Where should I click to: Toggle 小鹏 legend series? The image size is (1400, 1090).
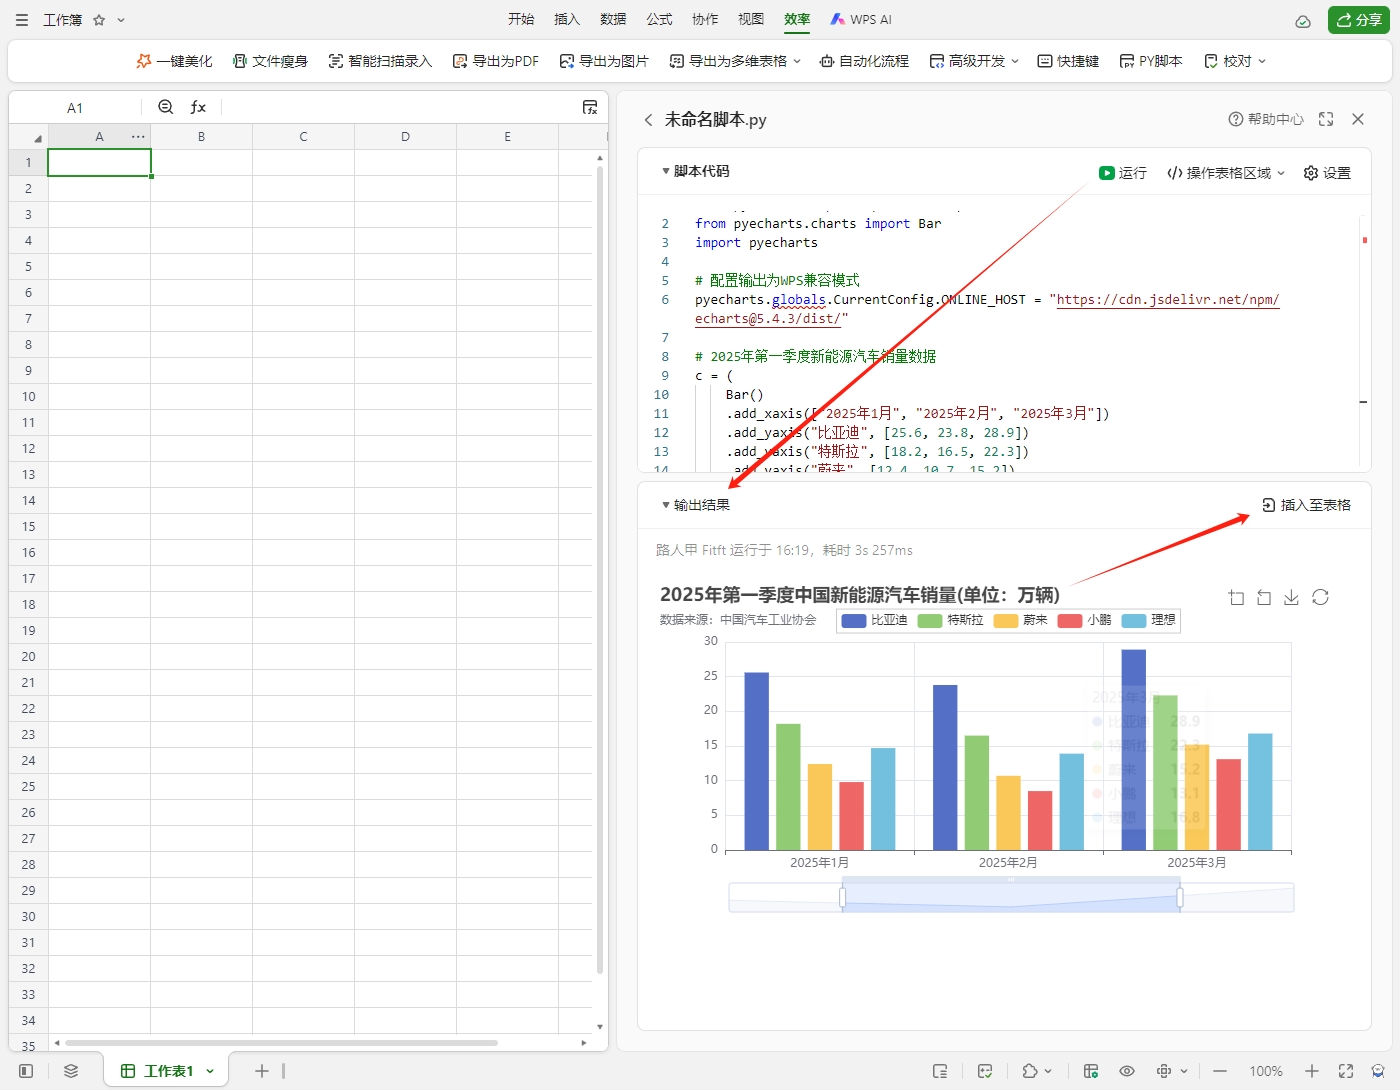click(x=1085, y=620)
